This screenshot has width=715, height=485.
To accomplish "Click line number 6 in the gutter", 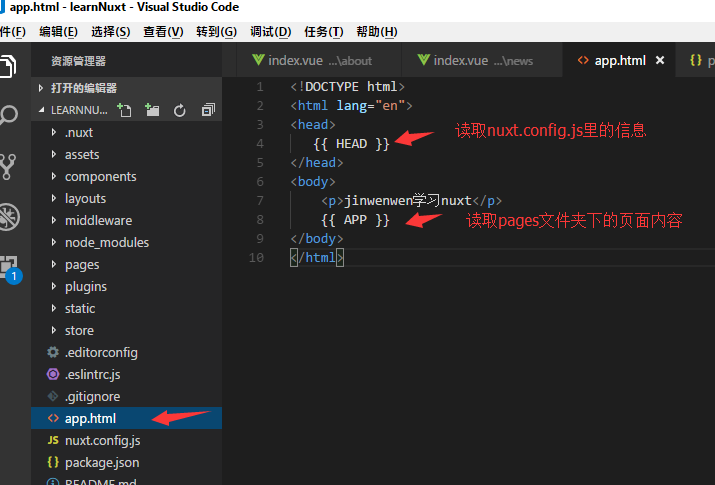I will tap(260, 181).
